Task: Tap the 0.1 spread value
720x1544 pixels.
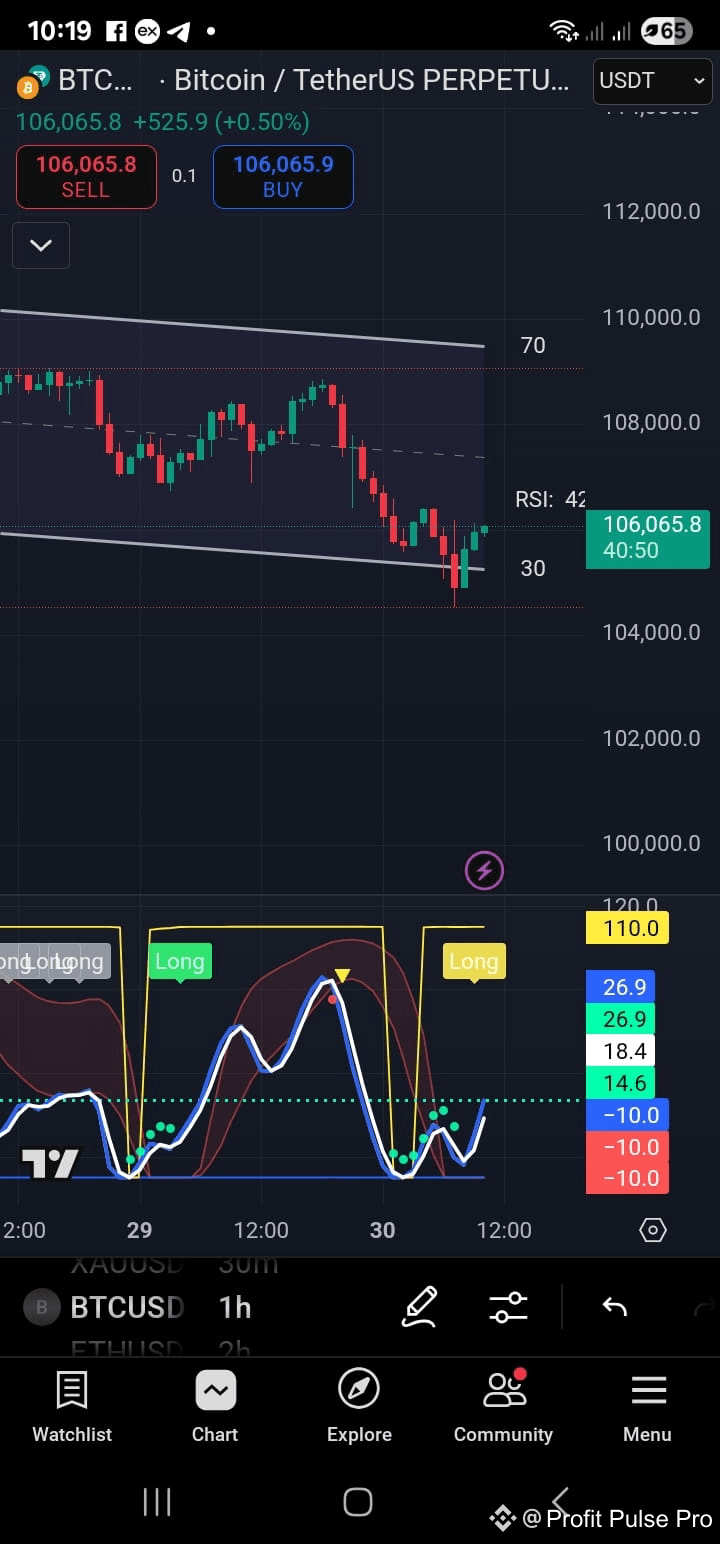Action: click(184, 176)
